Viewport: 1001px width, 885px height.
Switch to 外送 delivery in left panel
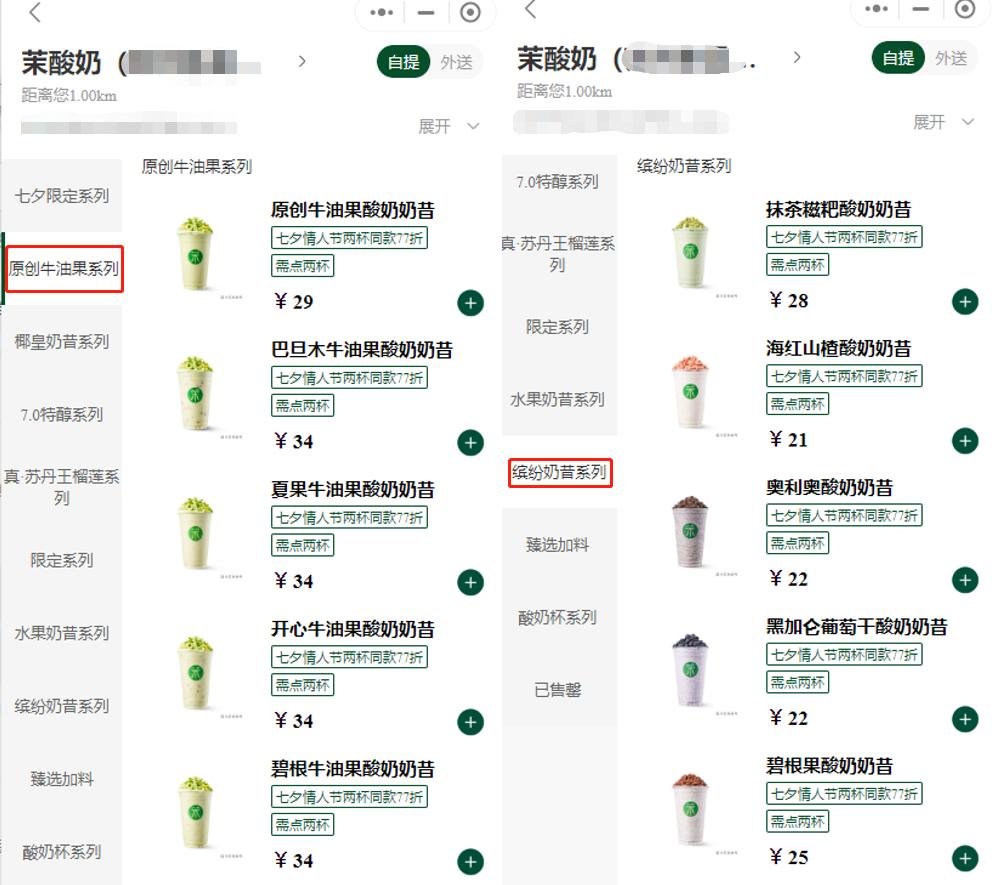[456, 62]
